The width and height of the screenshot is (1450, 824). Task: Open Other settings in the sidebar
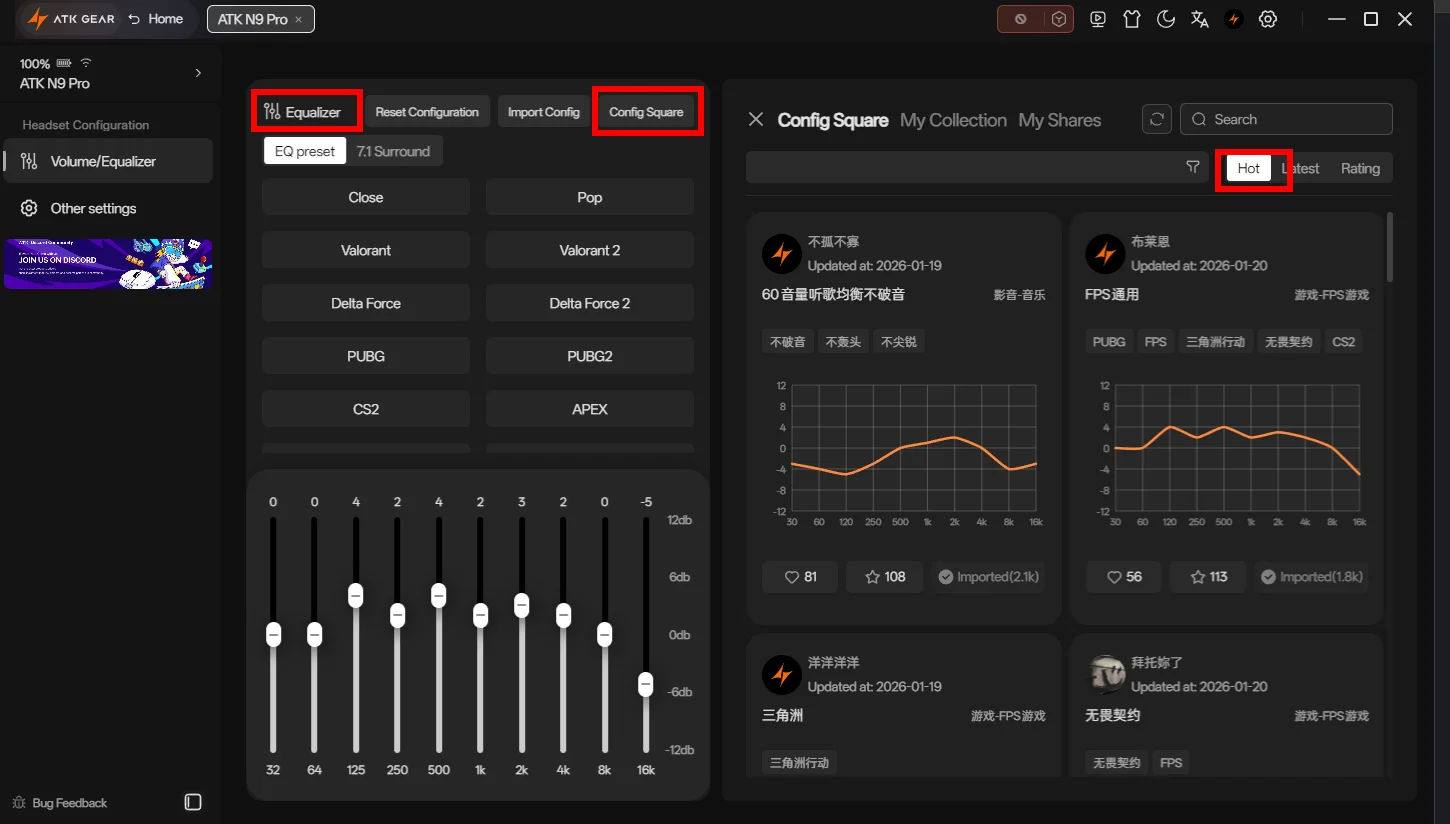pos(108,208)
